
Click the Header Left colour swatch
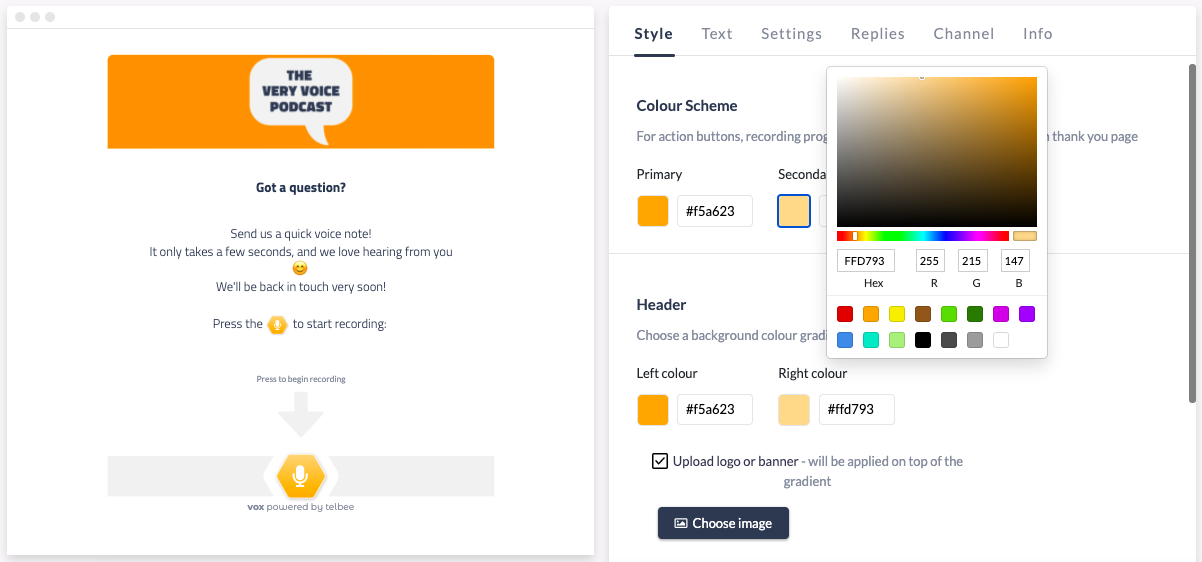point(653,410)
